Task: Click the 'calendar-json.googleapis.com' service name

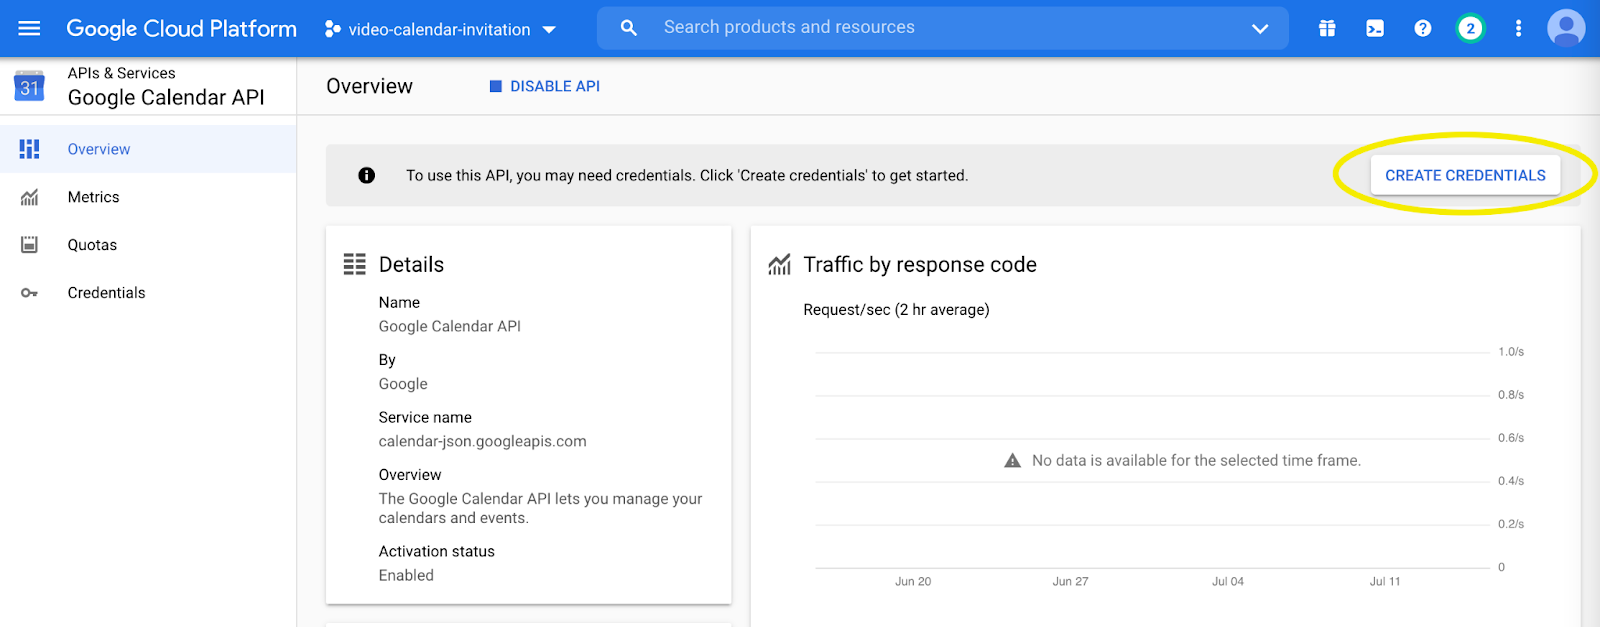Action: (x=482, y=441)
